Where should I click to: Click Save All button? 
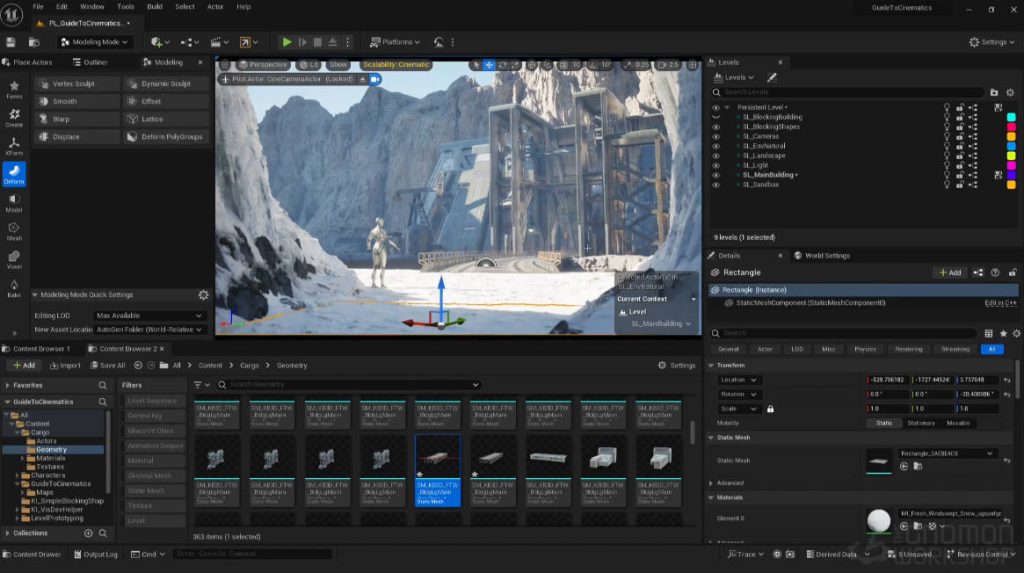[x=108, y=365]
